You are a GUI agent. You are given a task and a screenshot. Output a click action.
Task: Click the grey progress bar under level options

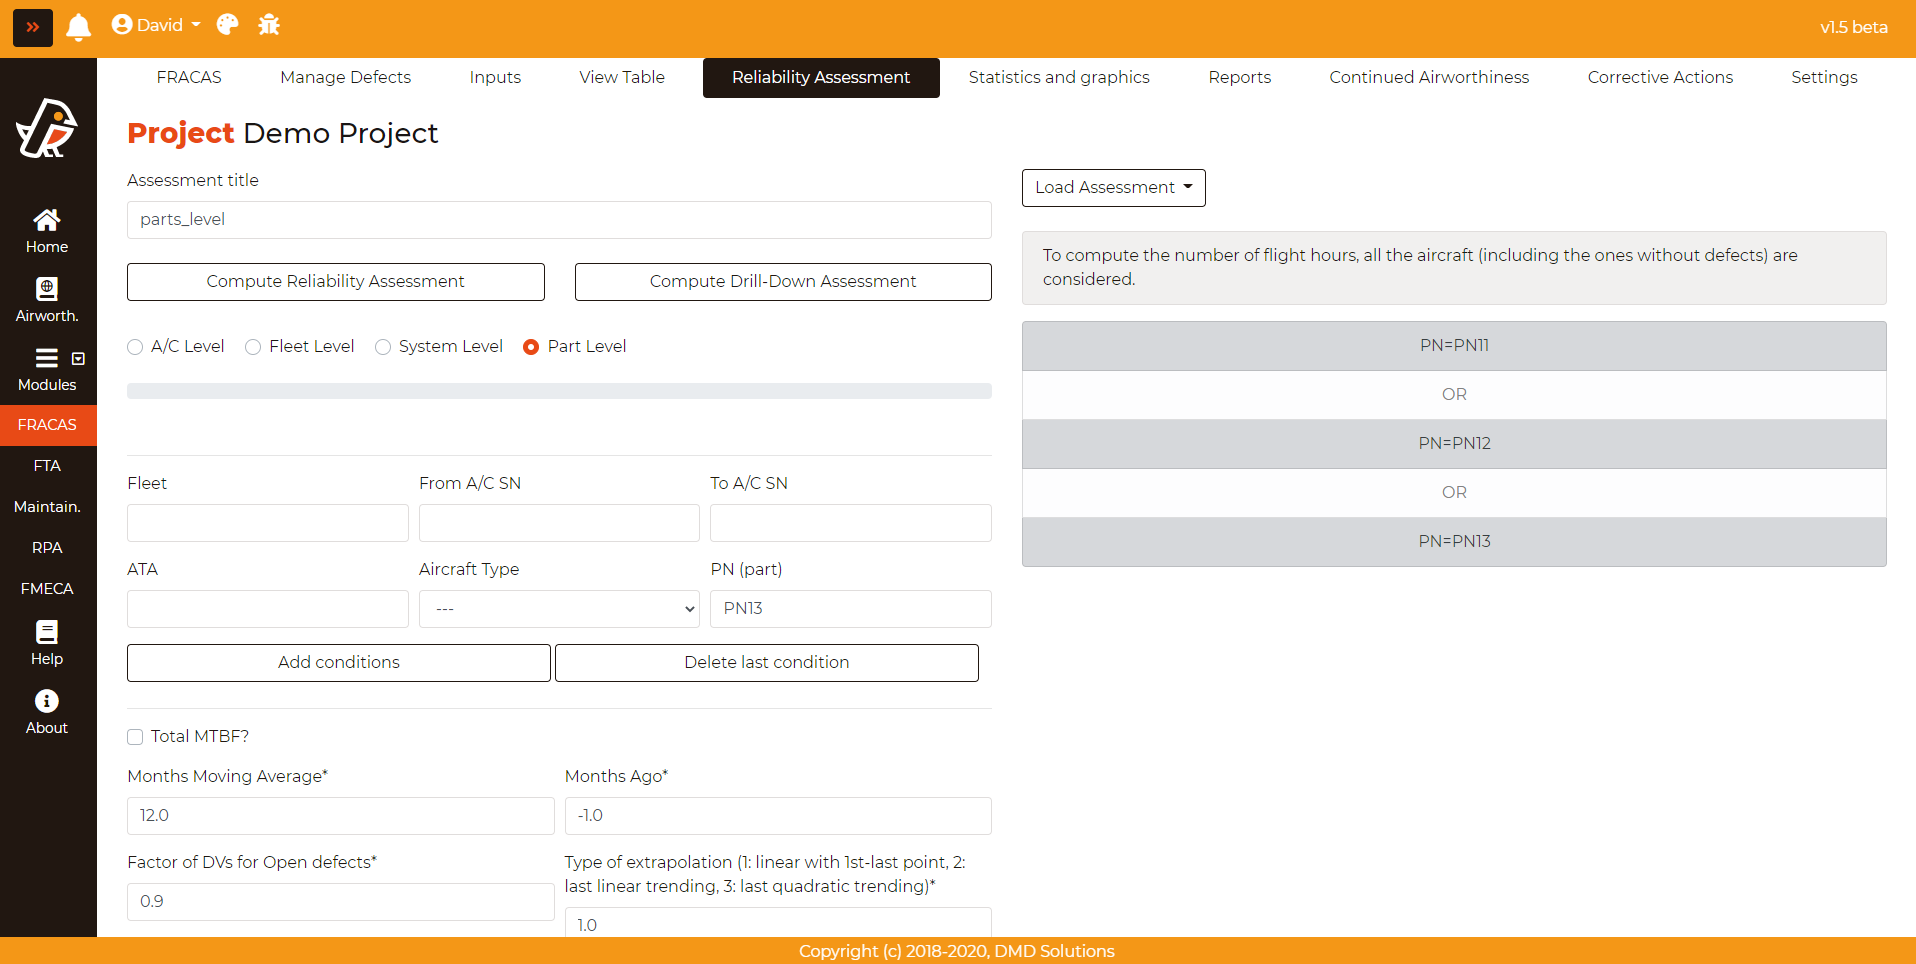559,391
